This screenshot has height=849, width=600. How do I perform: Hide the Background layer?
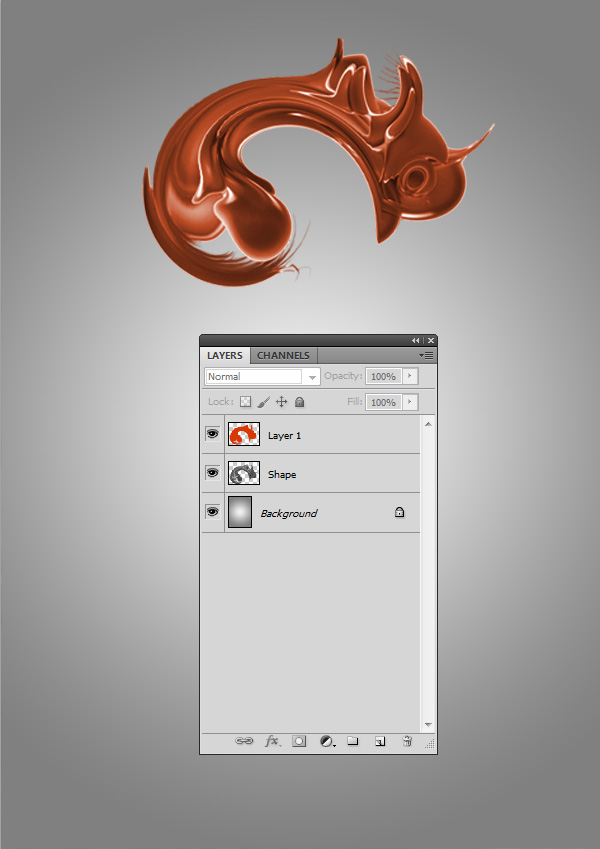pyautogui.click(x=212, y=512)
